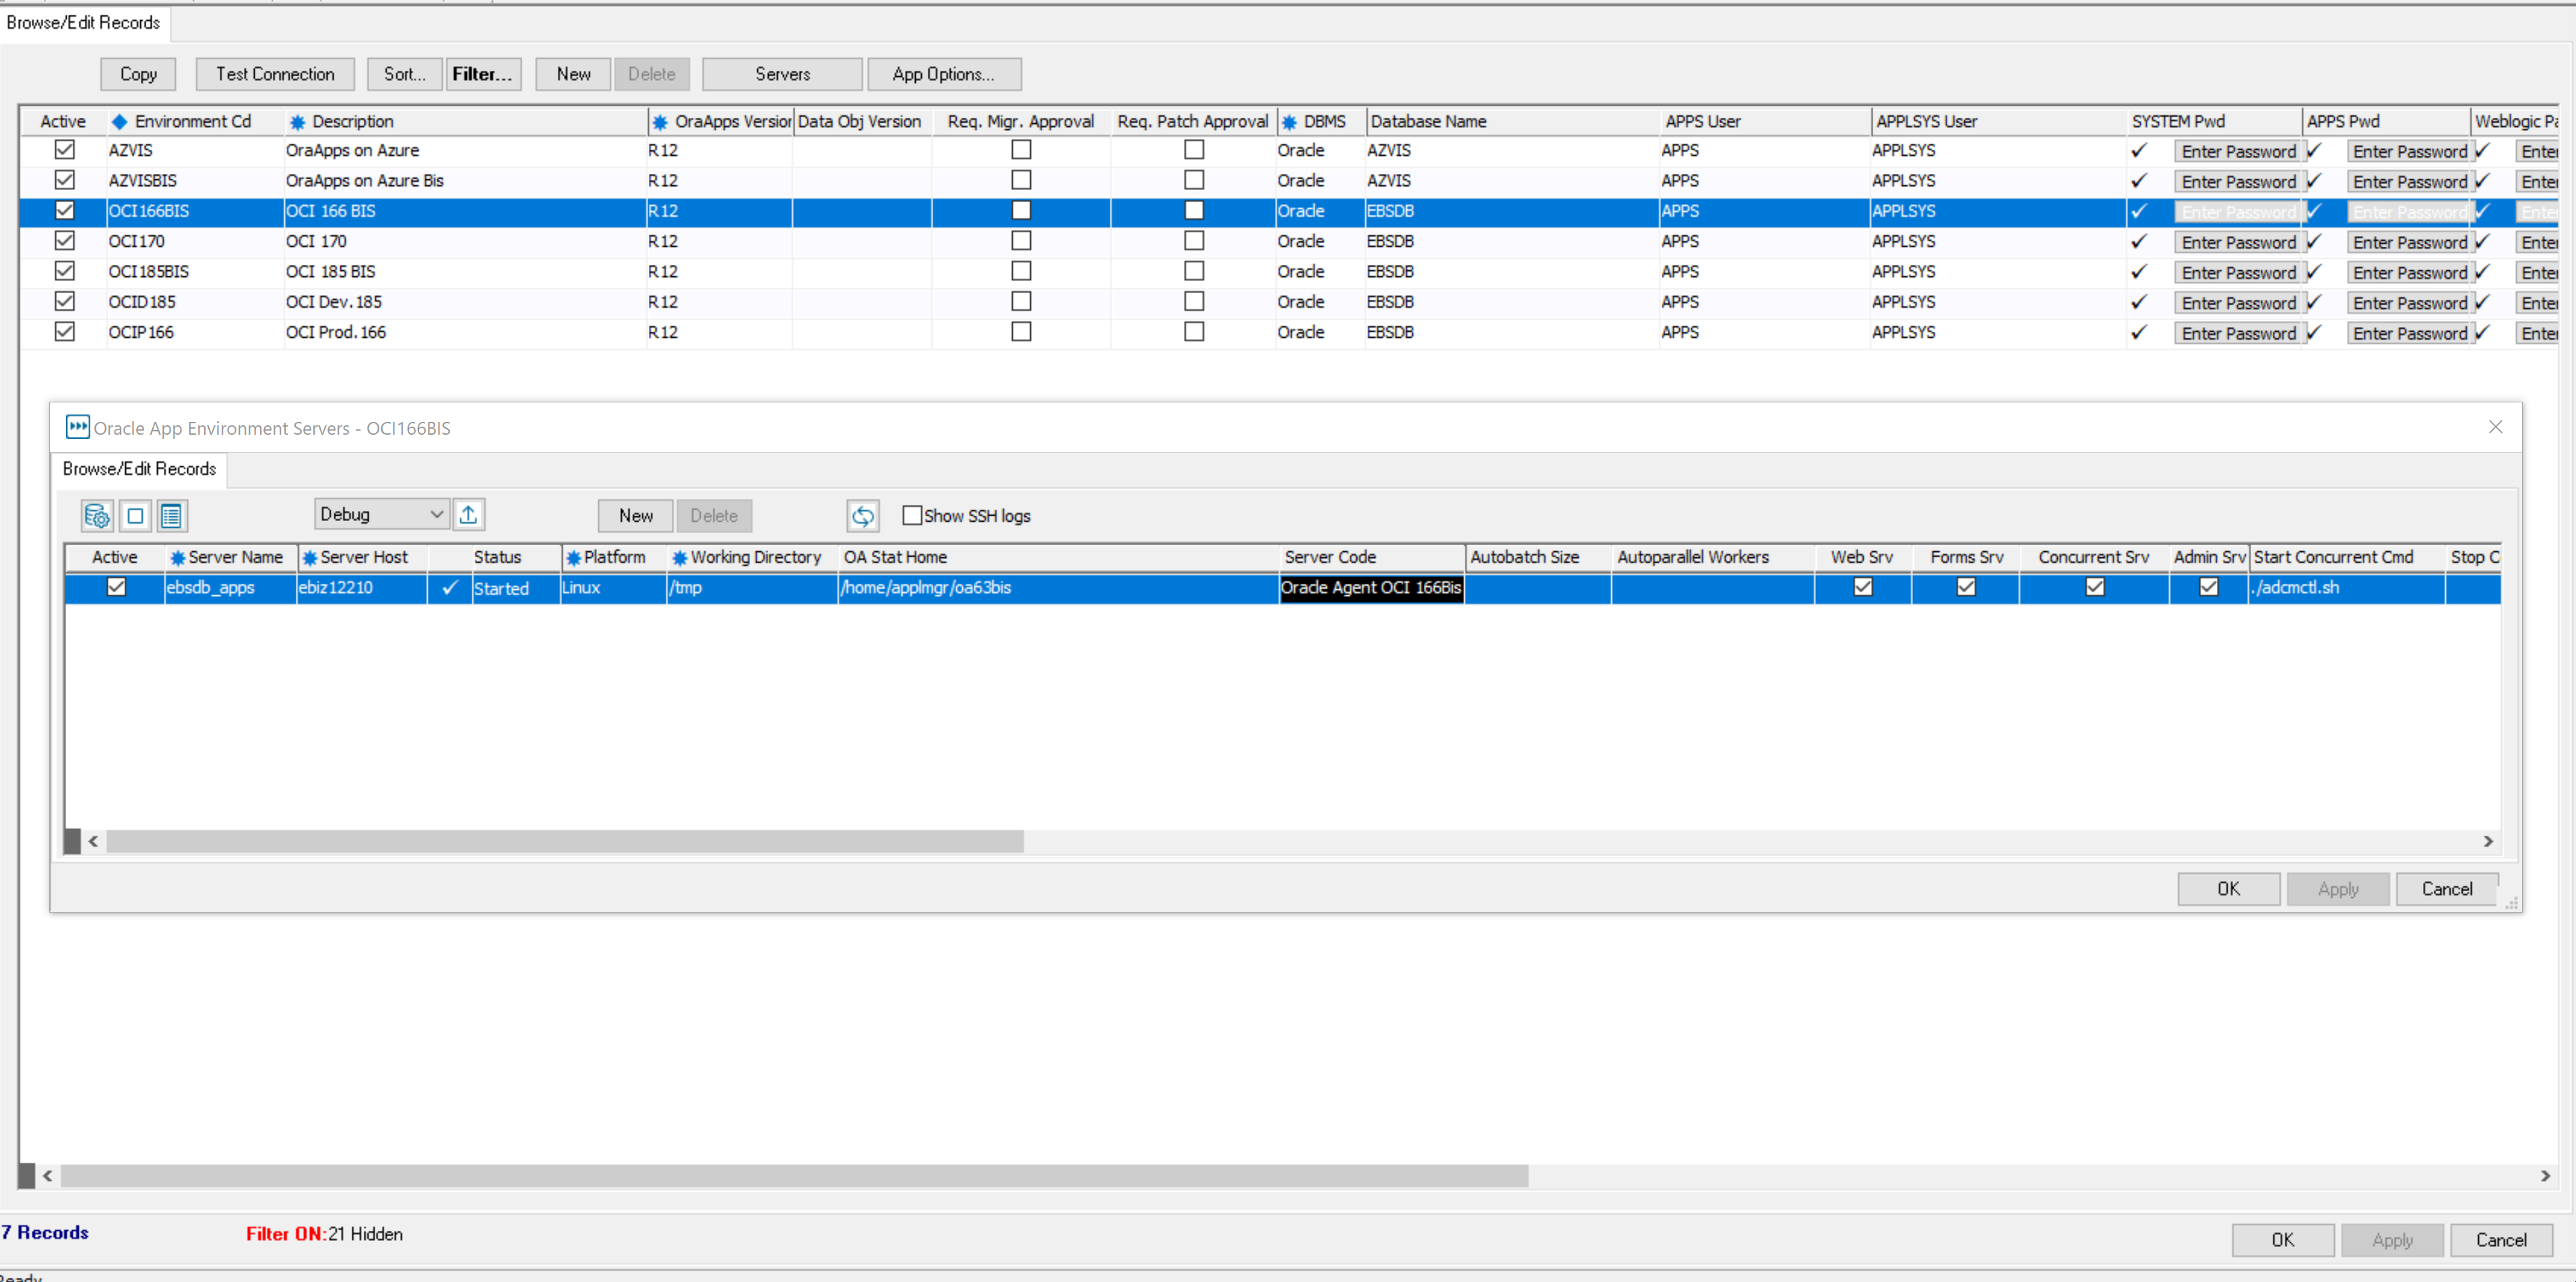Click the servers grid horizontal scrollbar thumb

click(x=565, y=842)
